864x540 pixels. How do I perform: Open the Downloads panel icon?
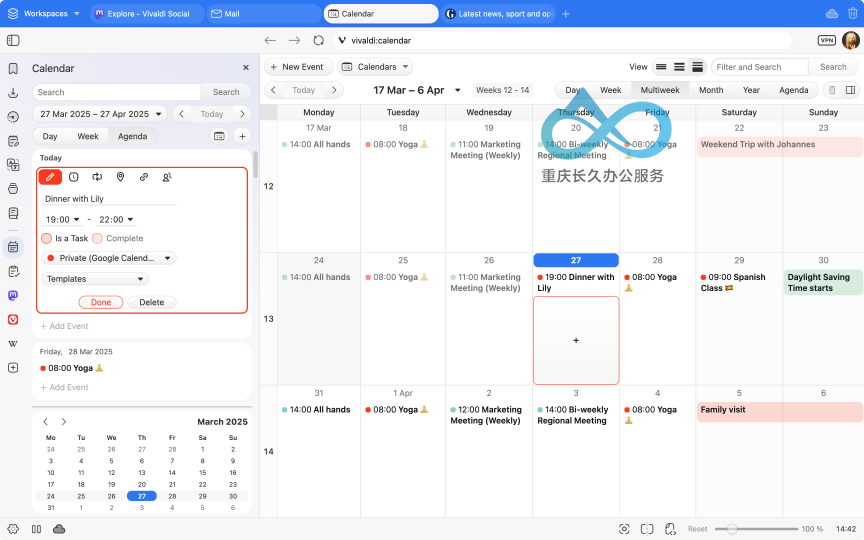coord(13,93)
